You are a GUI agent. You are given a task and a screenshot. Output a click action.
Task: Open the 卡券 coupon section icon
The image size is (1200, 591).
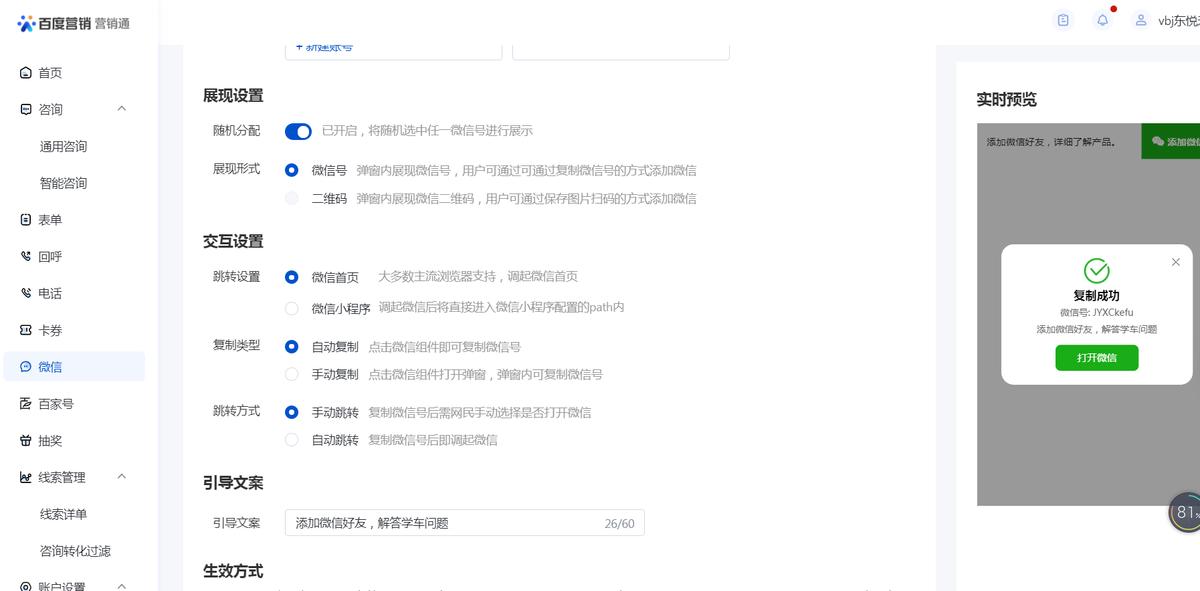[25, 330]
